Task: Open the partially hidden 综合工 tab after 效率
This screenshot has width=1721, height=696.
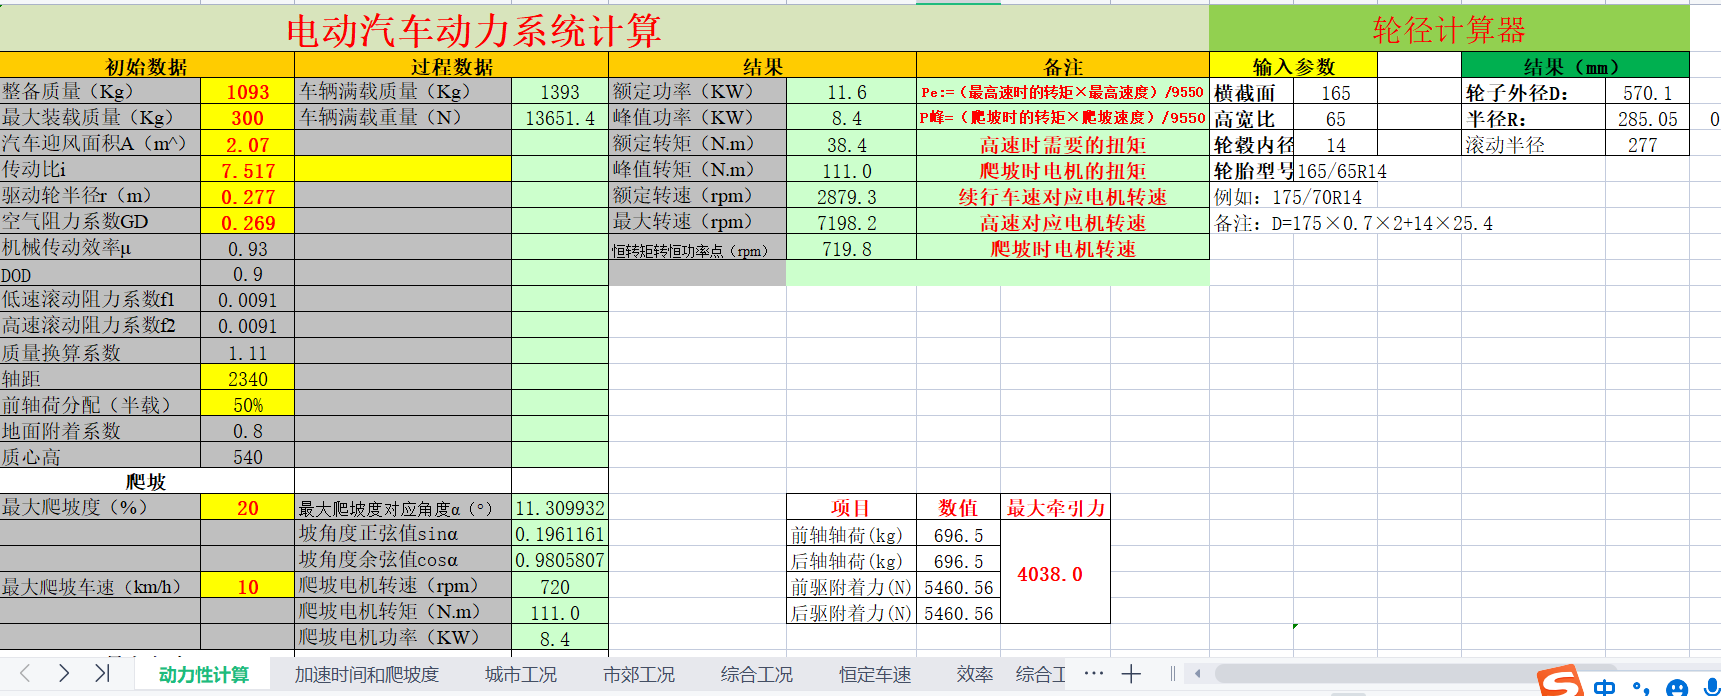Action: 1041,675
